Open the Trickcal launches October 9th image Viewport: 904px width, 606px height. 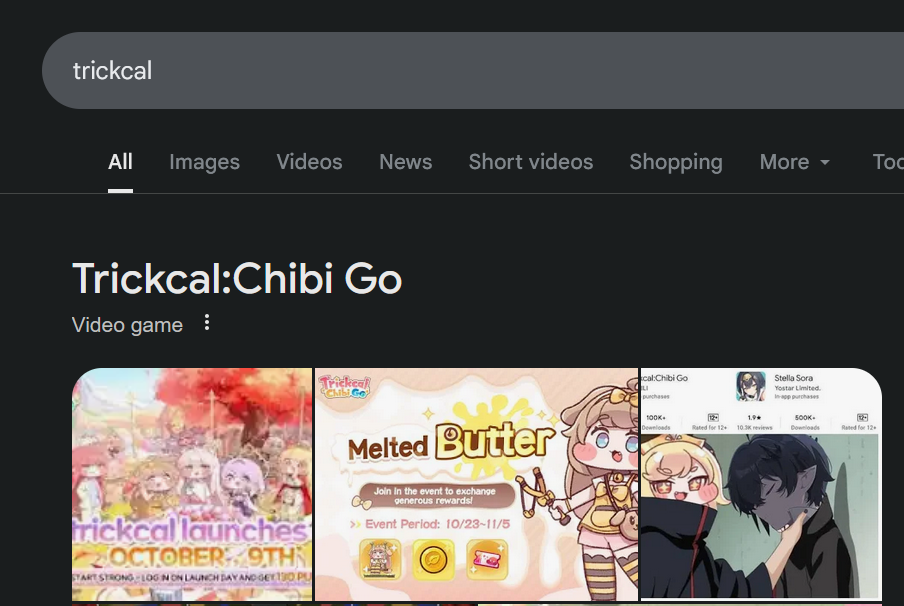192,484
